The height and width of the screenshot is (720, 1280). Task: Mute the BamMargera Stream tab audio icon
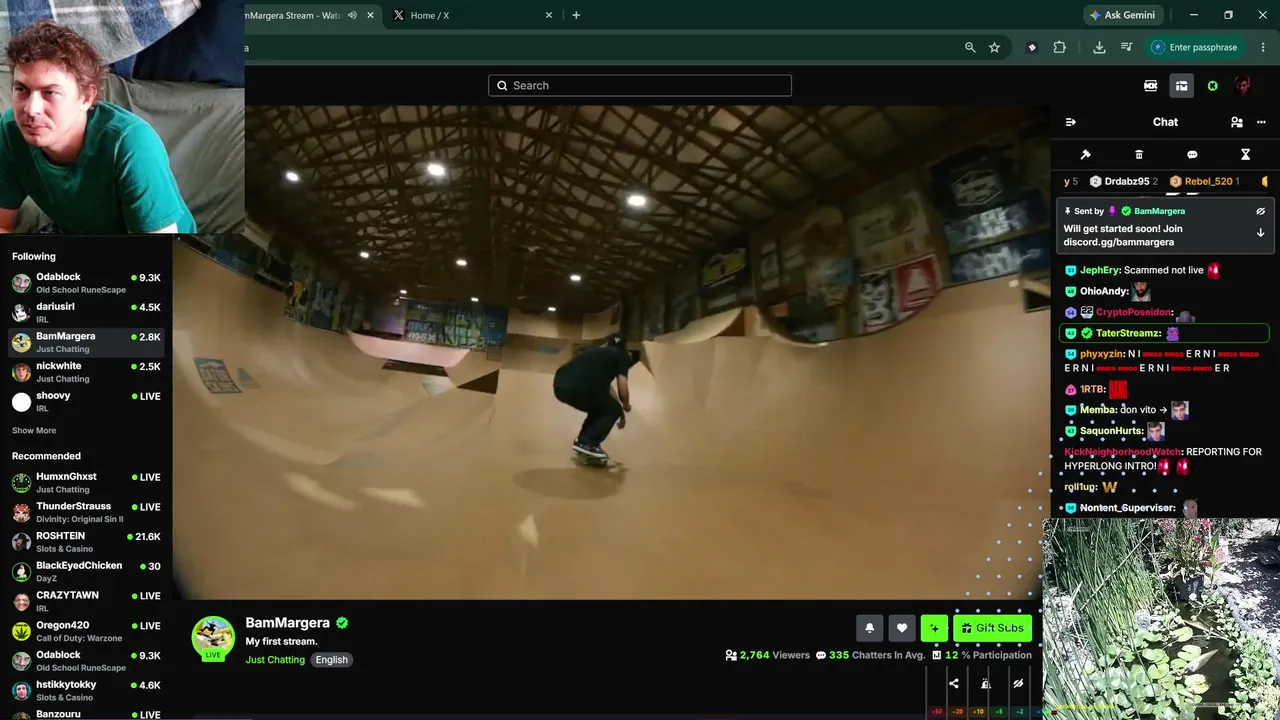pyautogui.click(x=352, y=15)
